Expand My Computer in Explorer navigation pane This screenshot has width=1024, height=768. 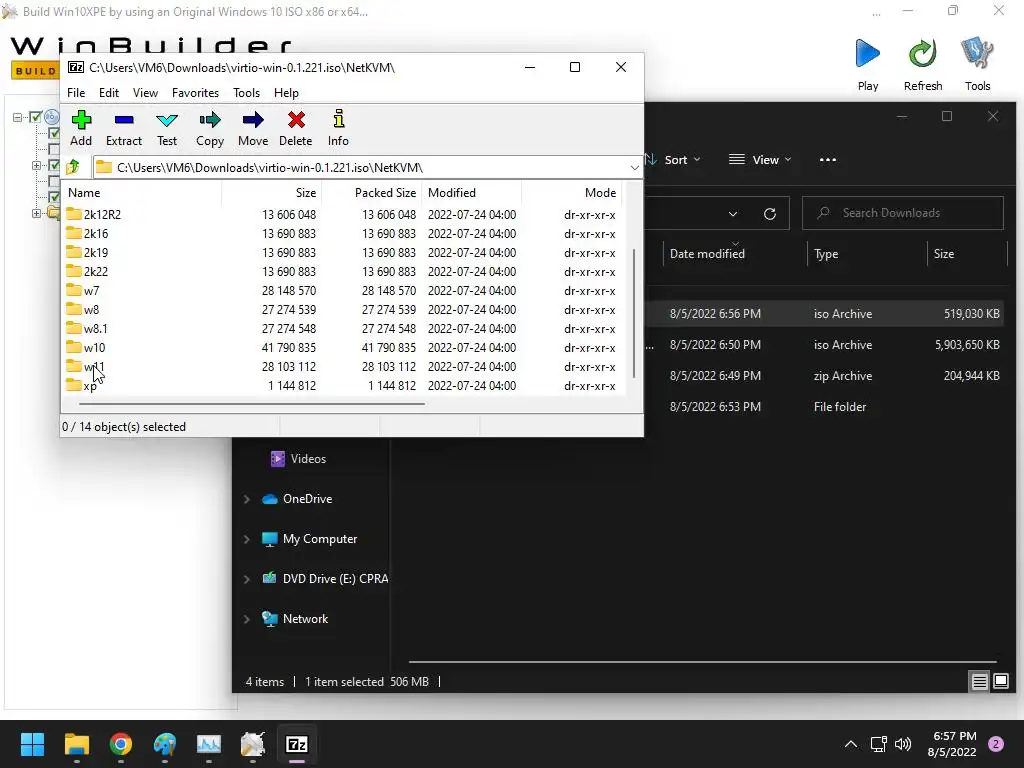click(247, 539)
